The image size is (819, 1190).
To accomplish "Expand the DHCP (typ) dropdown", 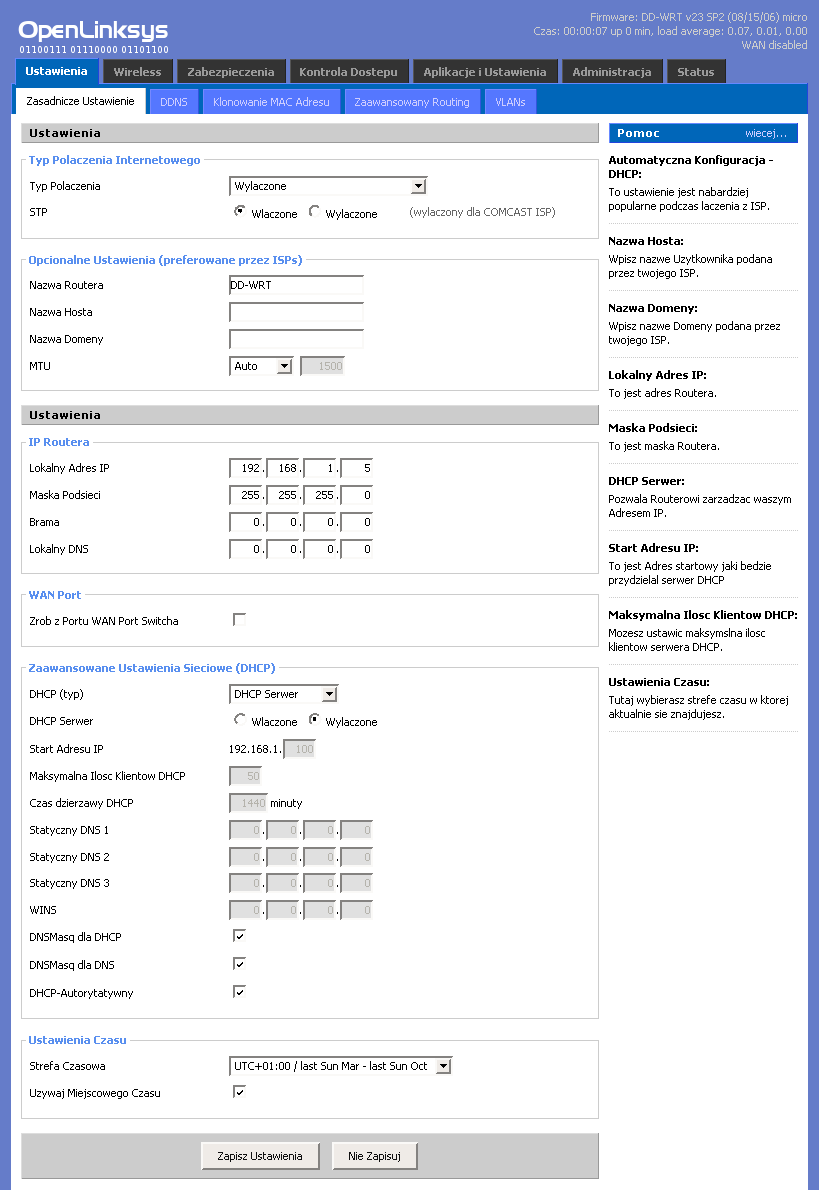I will tap(283, 694).
